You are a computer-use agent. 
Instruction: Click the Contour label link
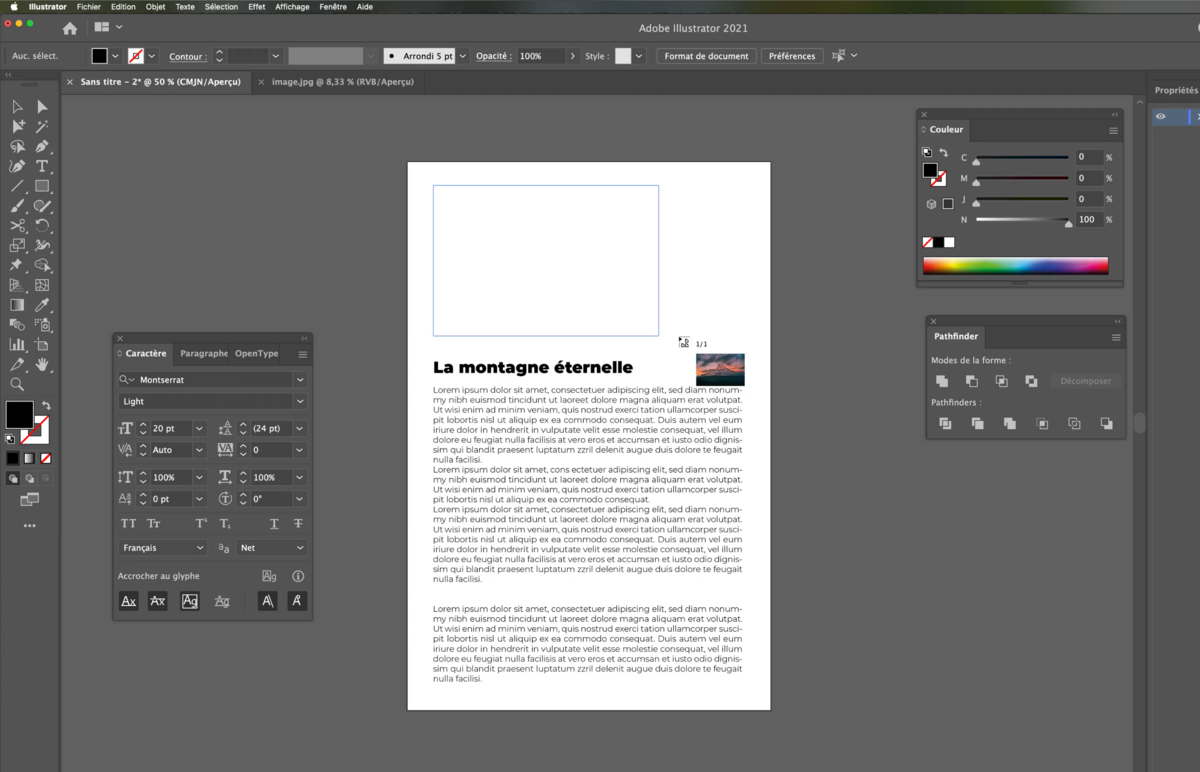click(x=187, y=57)
